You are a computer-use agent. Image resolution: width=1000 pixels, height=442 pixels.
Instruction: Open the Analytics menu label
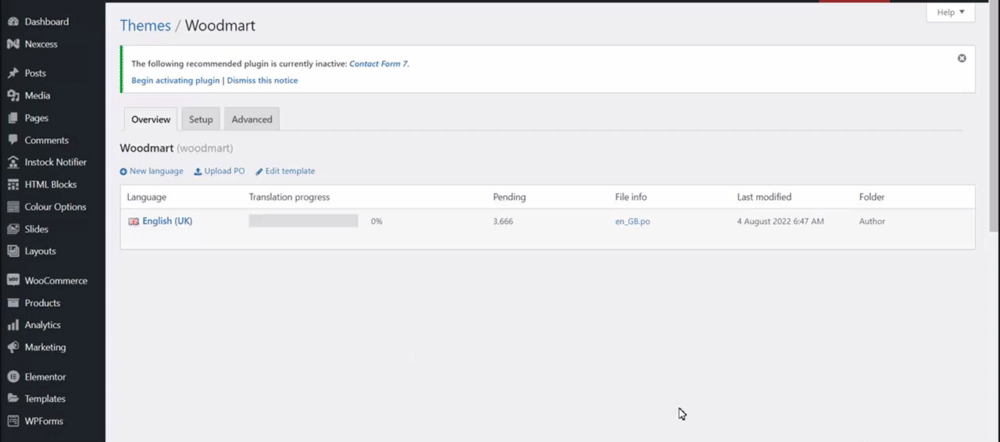(x=43, y=325)
